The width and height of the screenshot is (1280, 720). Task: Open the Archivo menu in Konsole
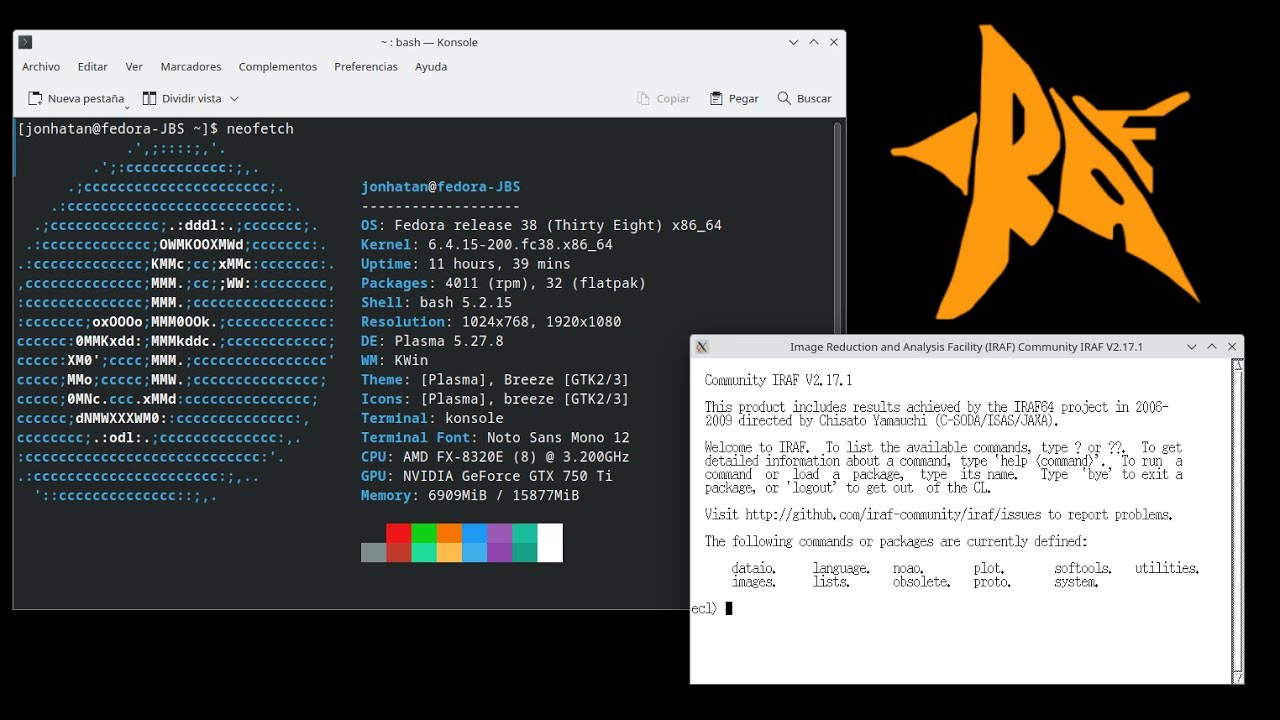41,67
